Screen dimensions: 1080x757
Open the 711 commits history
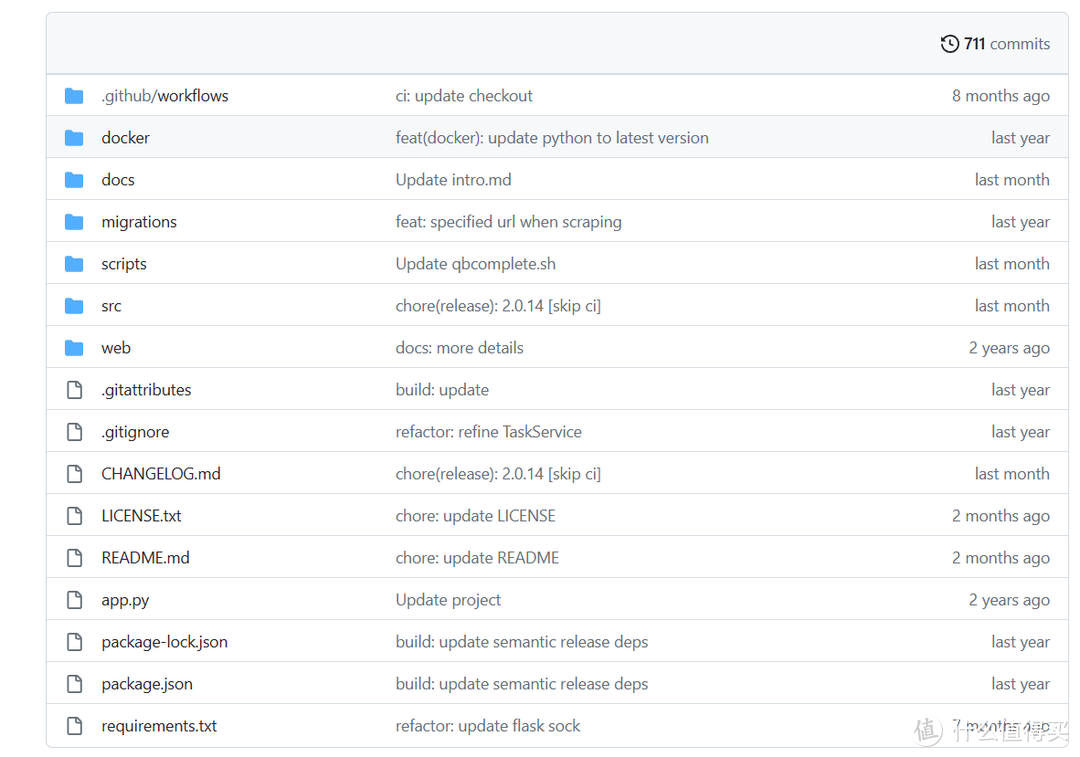point(1005,44)
